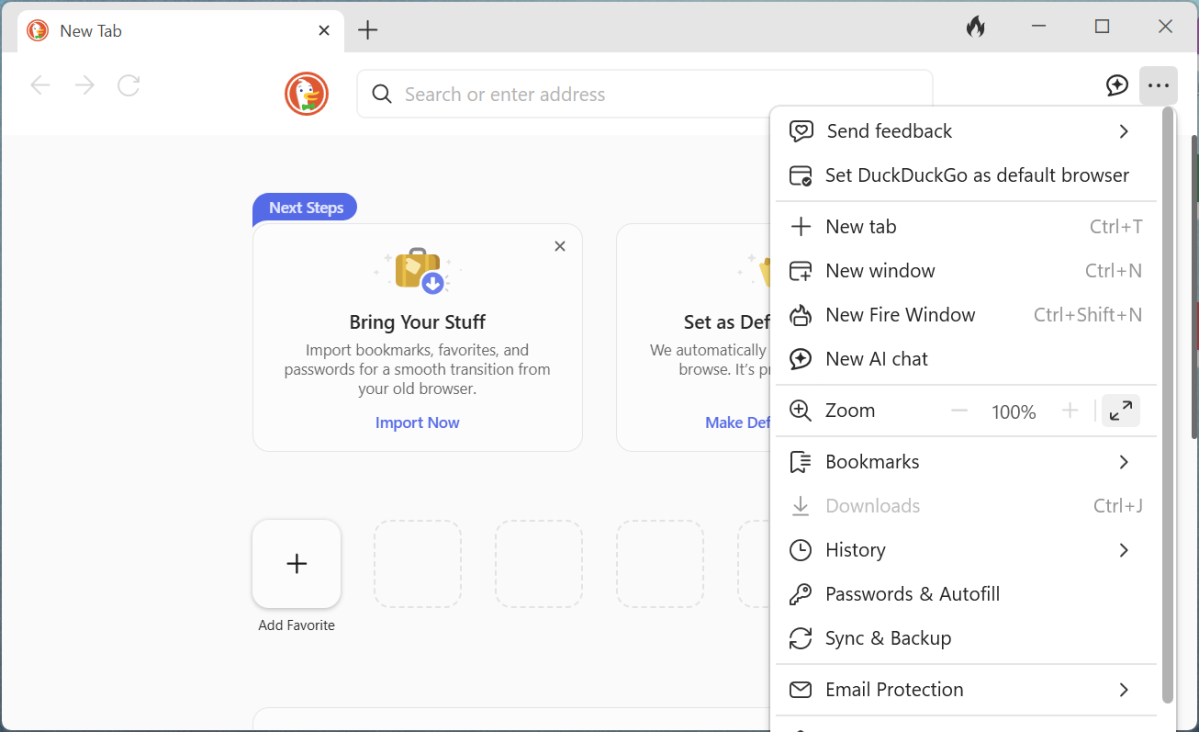The width and height of the screenshot is (1199, 732).
Task: Click the DuckDuckGo duck logo
Action: coord(307,94)
